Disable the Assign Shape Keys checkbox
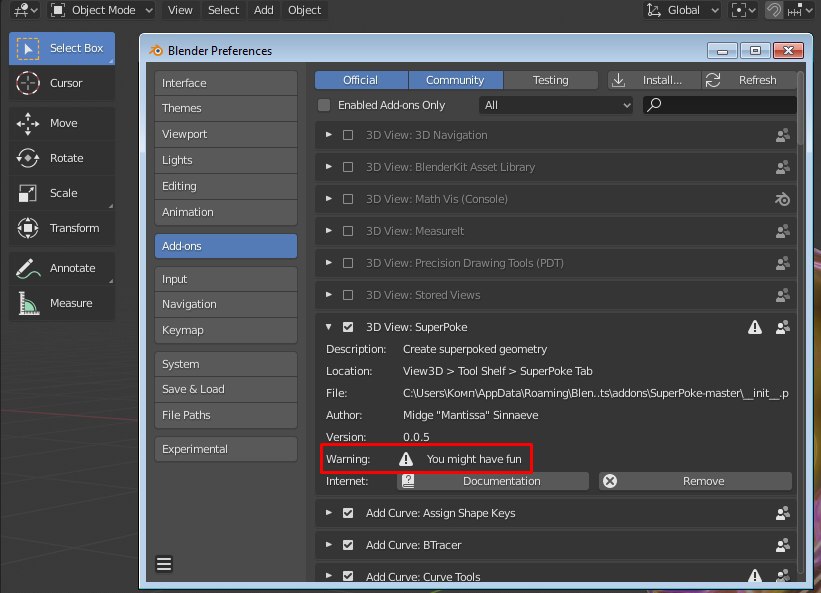 [x=348, y=513]
